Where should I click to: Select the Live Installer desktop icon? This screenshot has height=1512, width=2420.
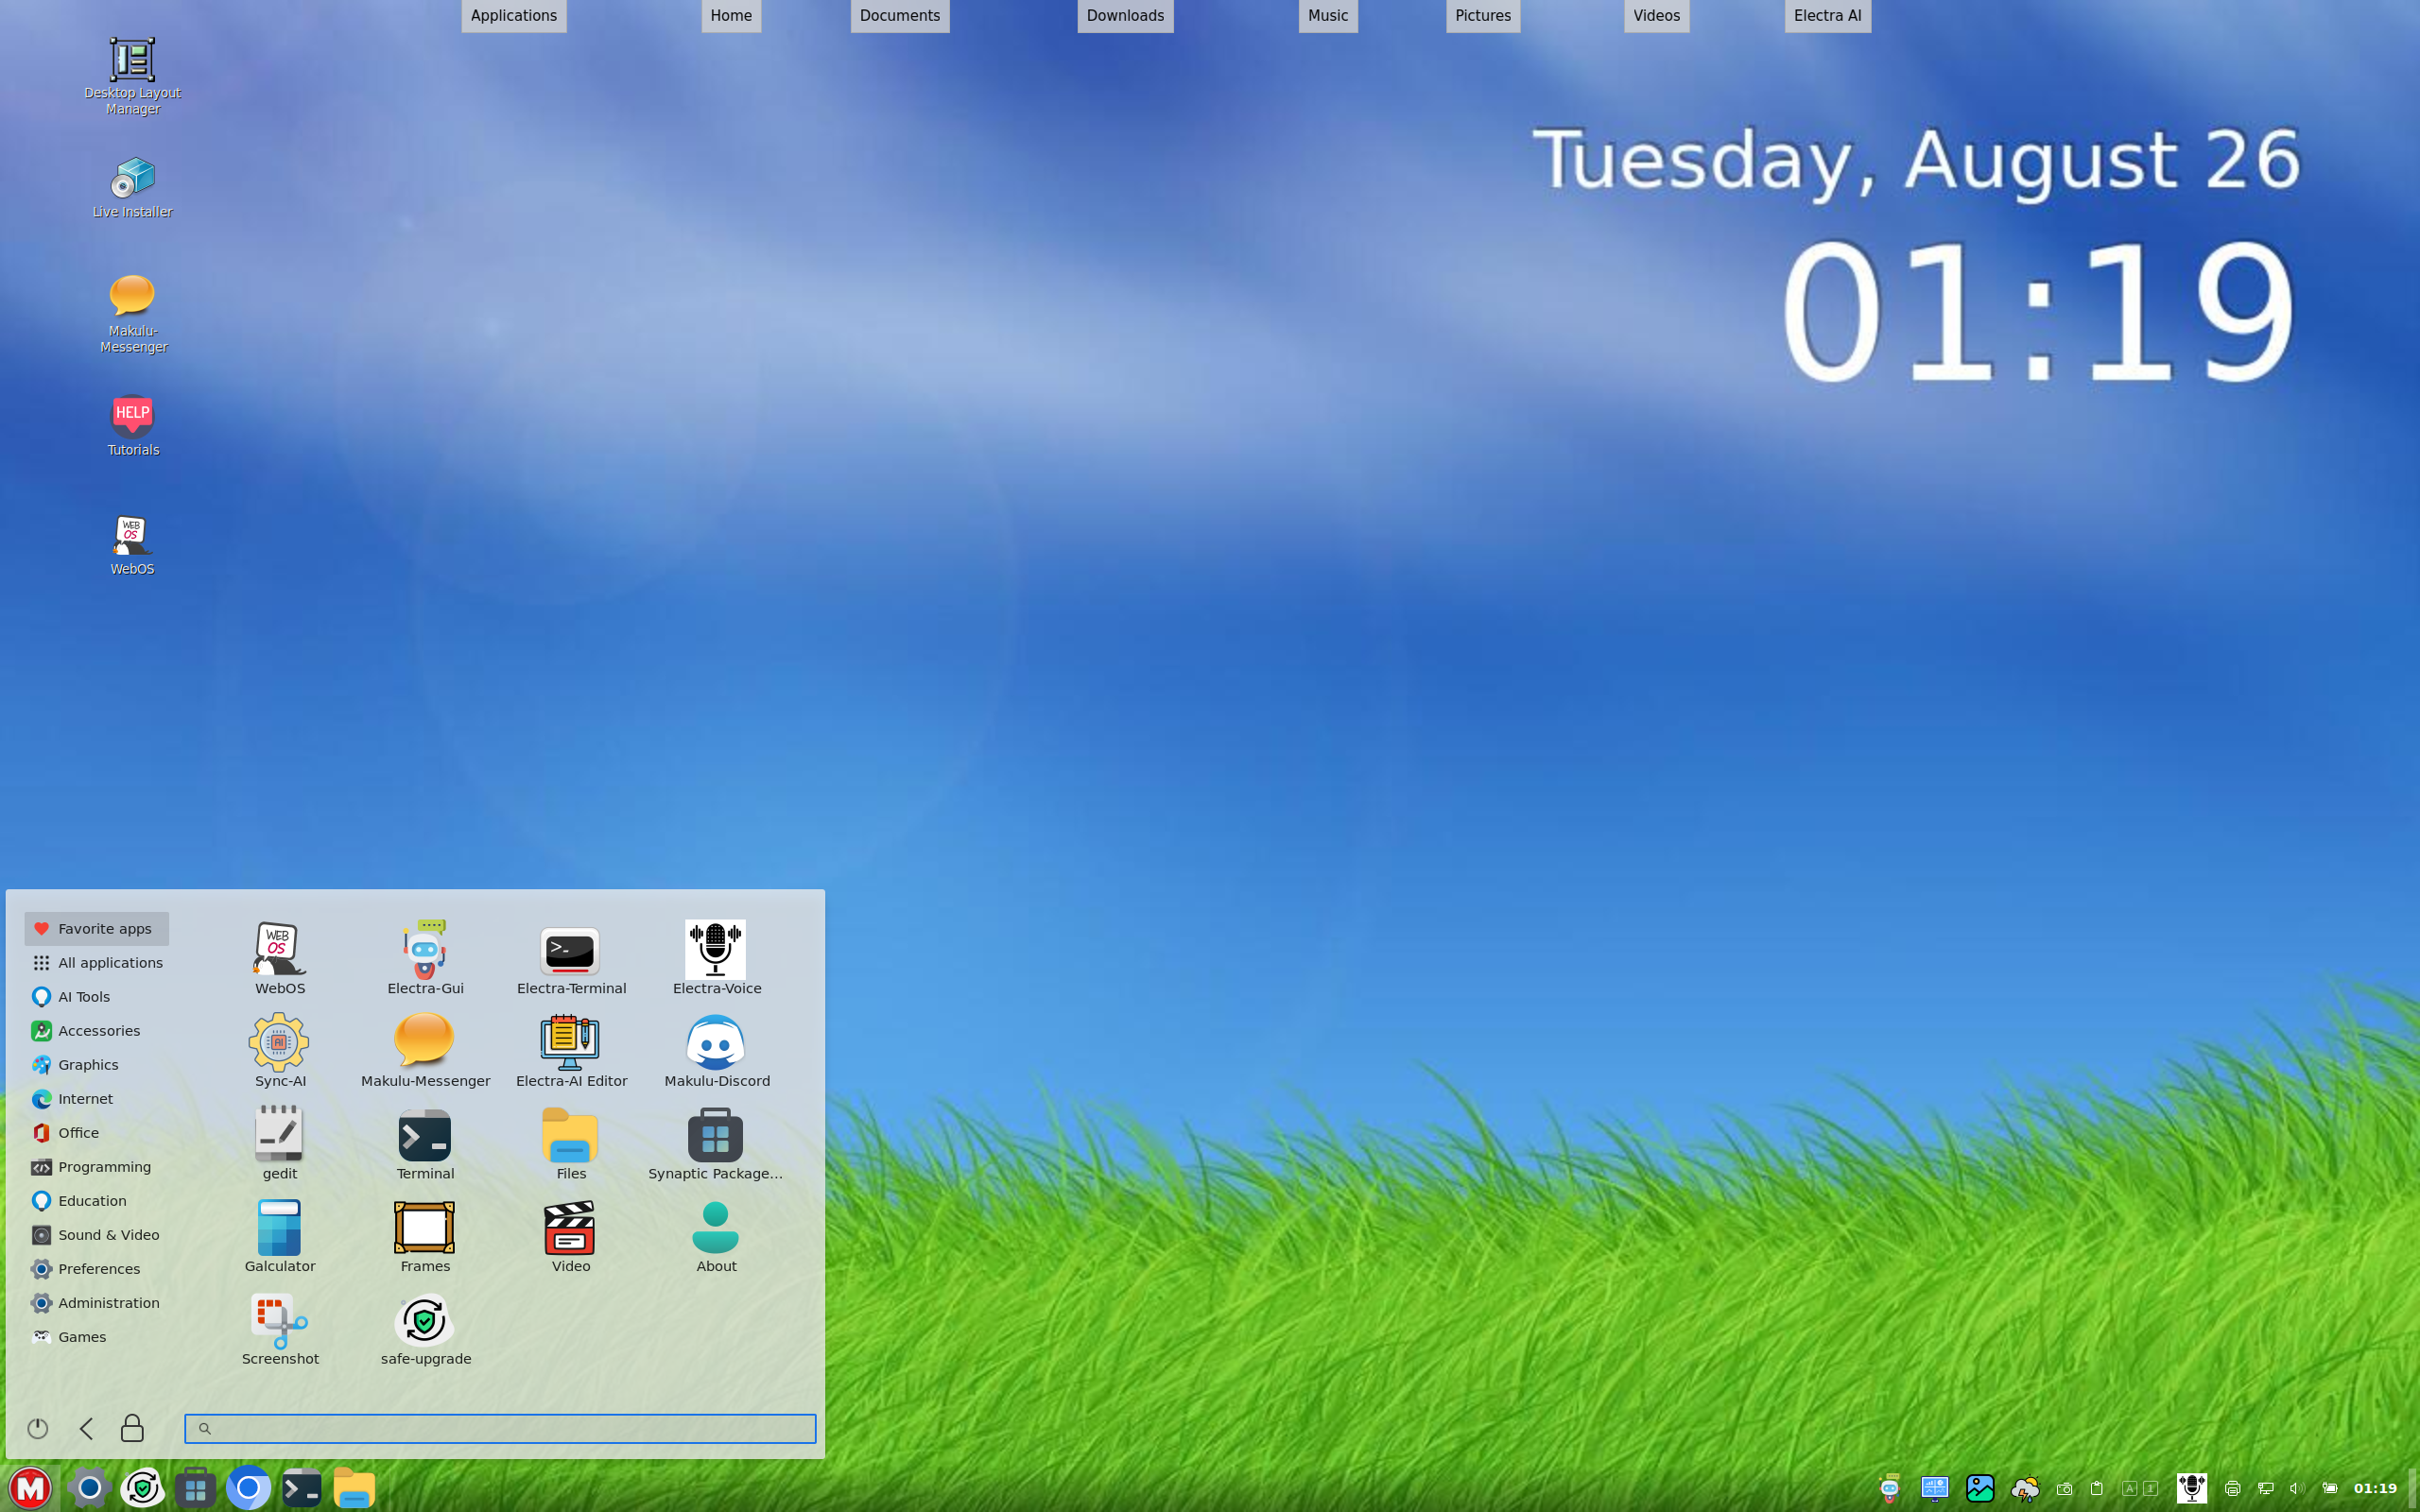pyautogui.click(x=132, y=187)
